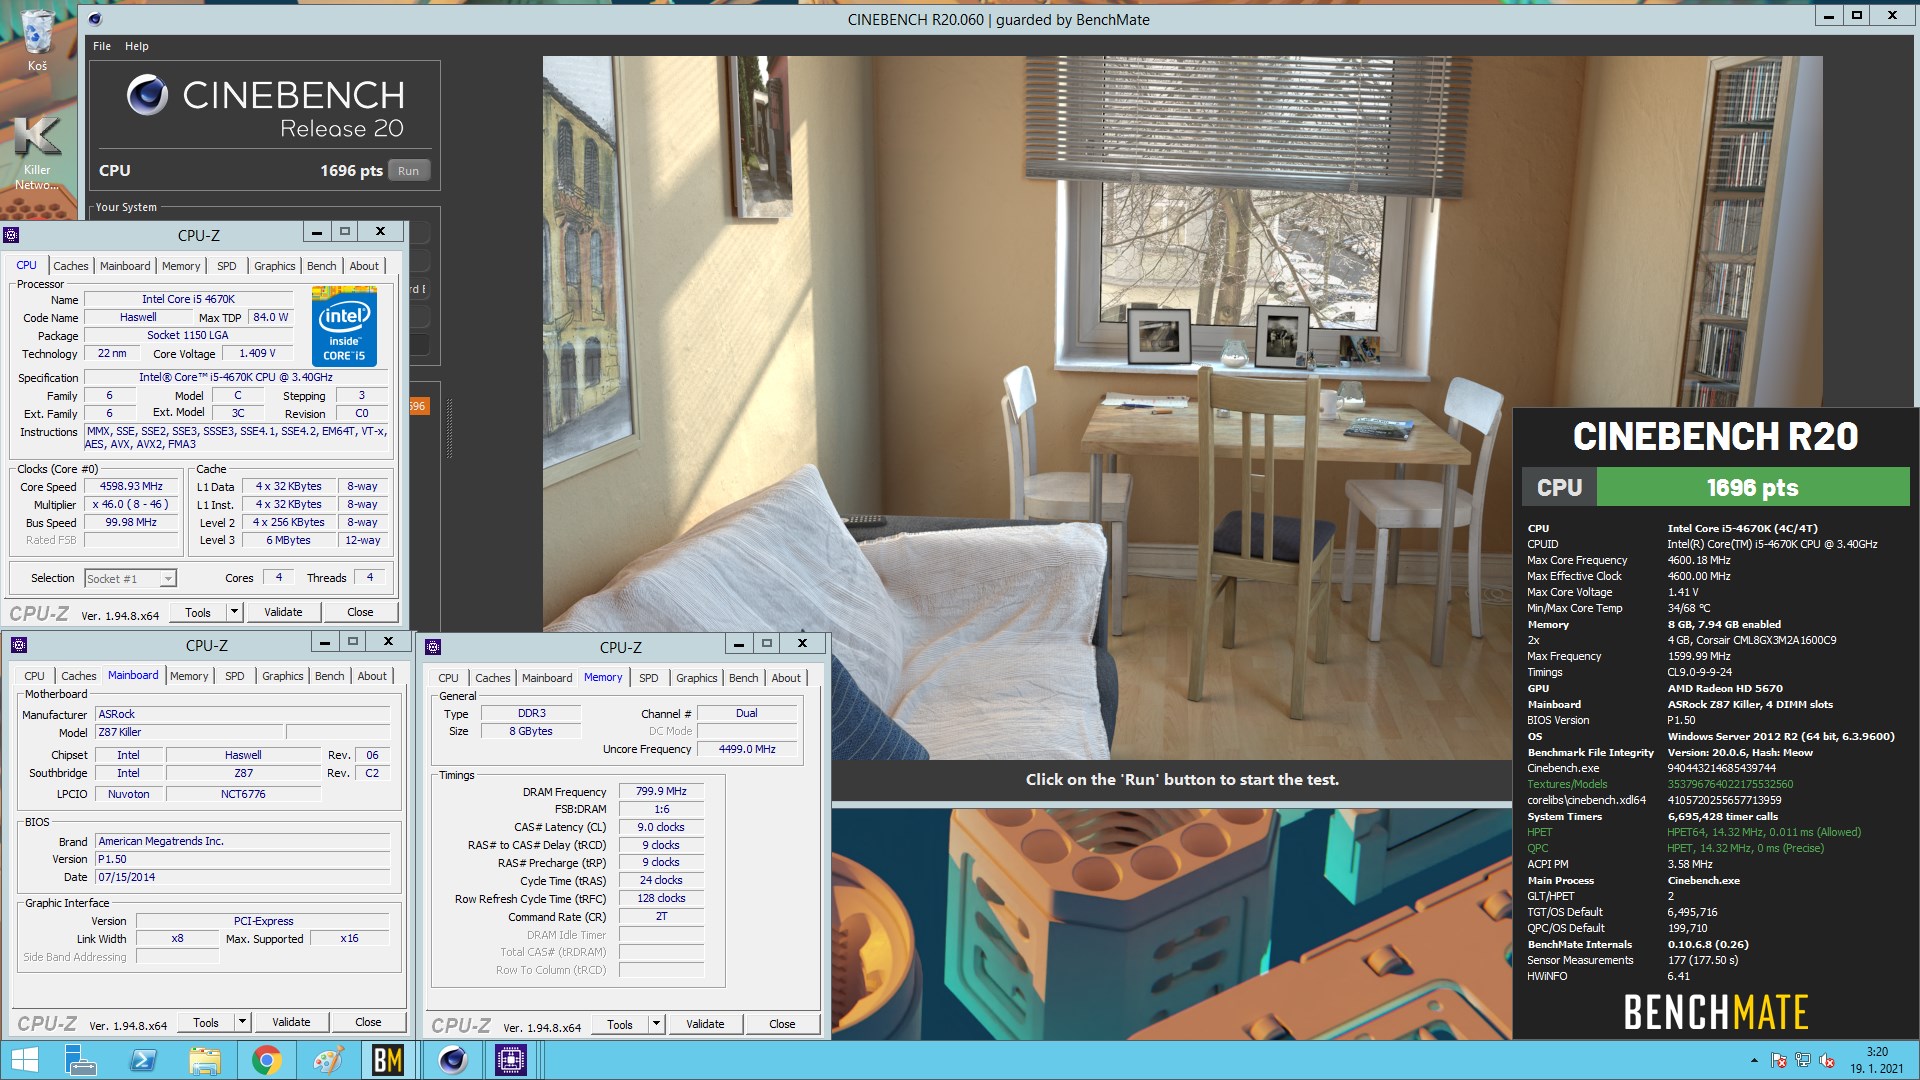Open Google Chrome from the taskbar
Viewport: 1920px width, 1080px height.
pos(267,1060)
